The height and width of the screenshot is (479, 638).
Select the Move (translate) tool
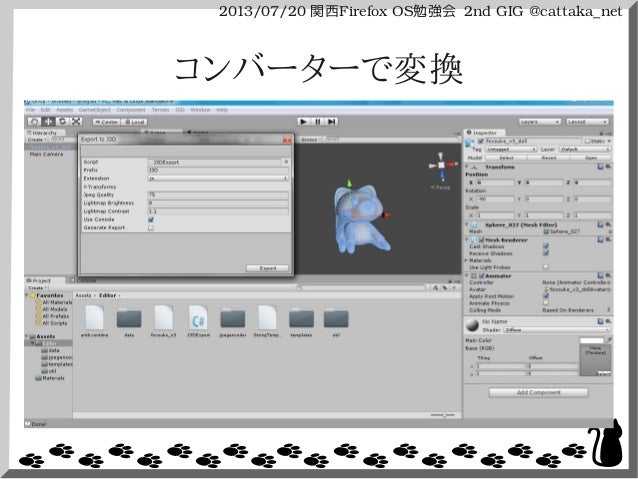(48, 121)
